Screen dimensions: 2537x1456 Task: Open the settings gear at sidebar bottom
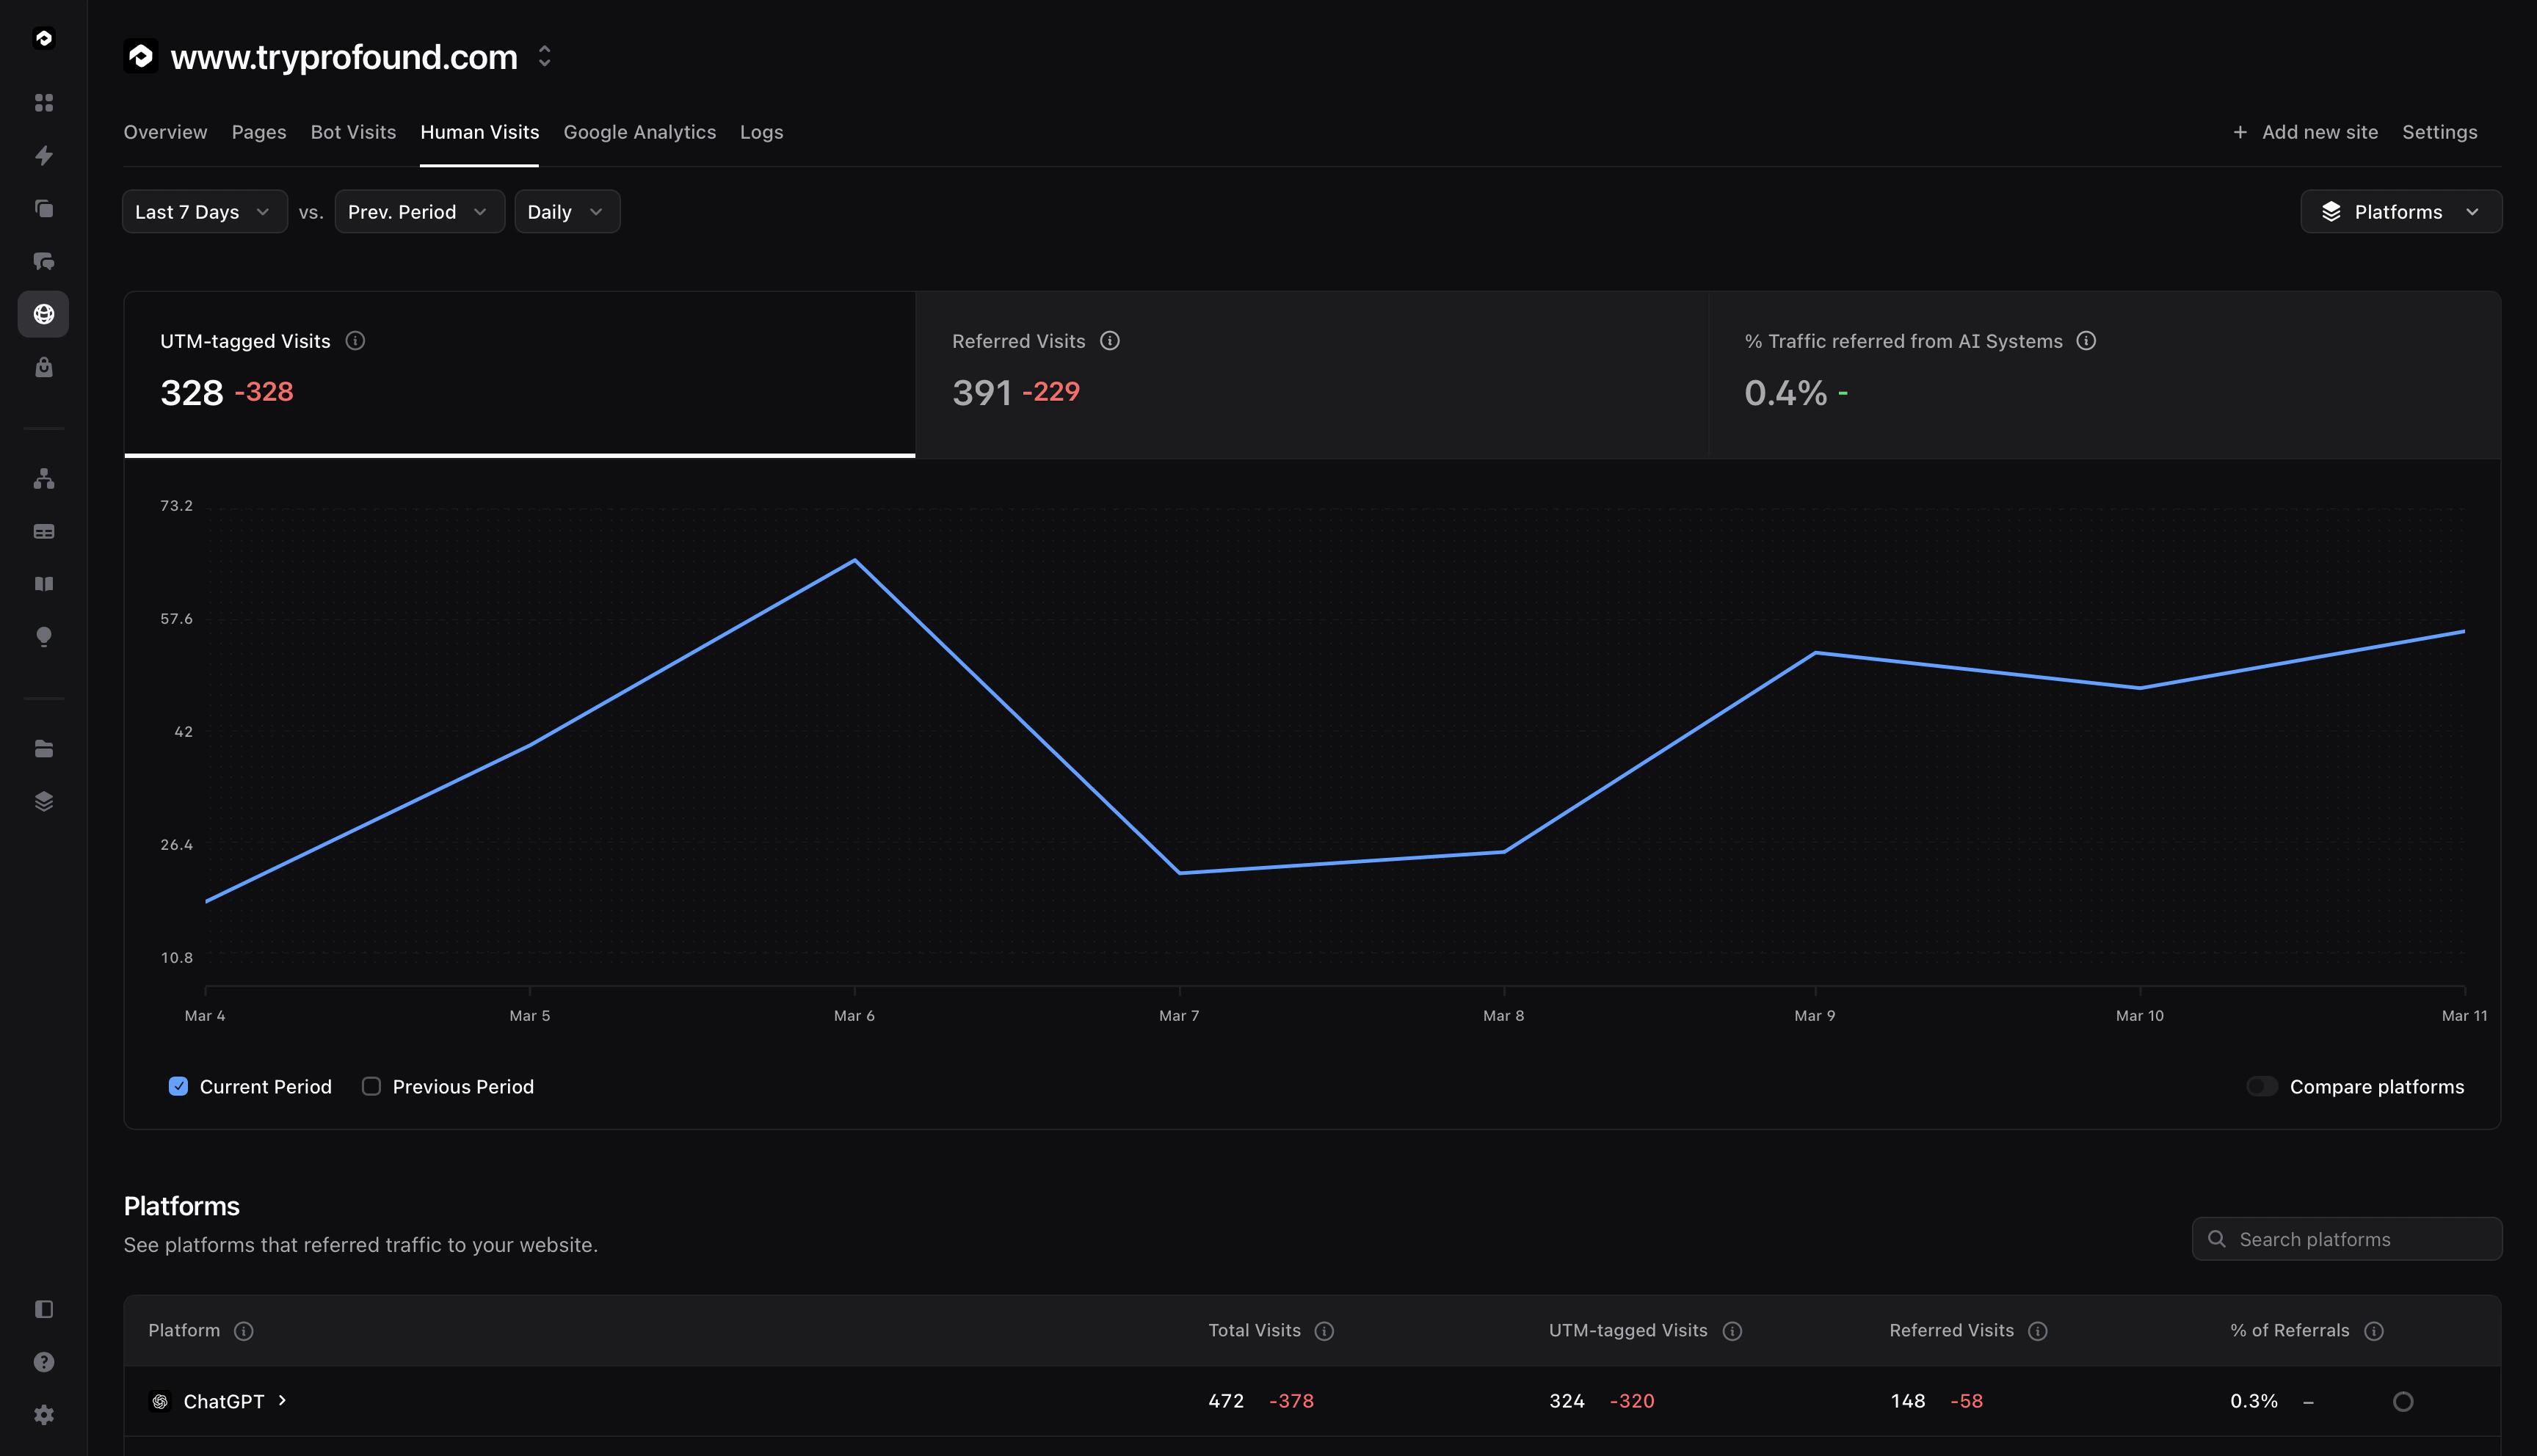pos(43,1414)
